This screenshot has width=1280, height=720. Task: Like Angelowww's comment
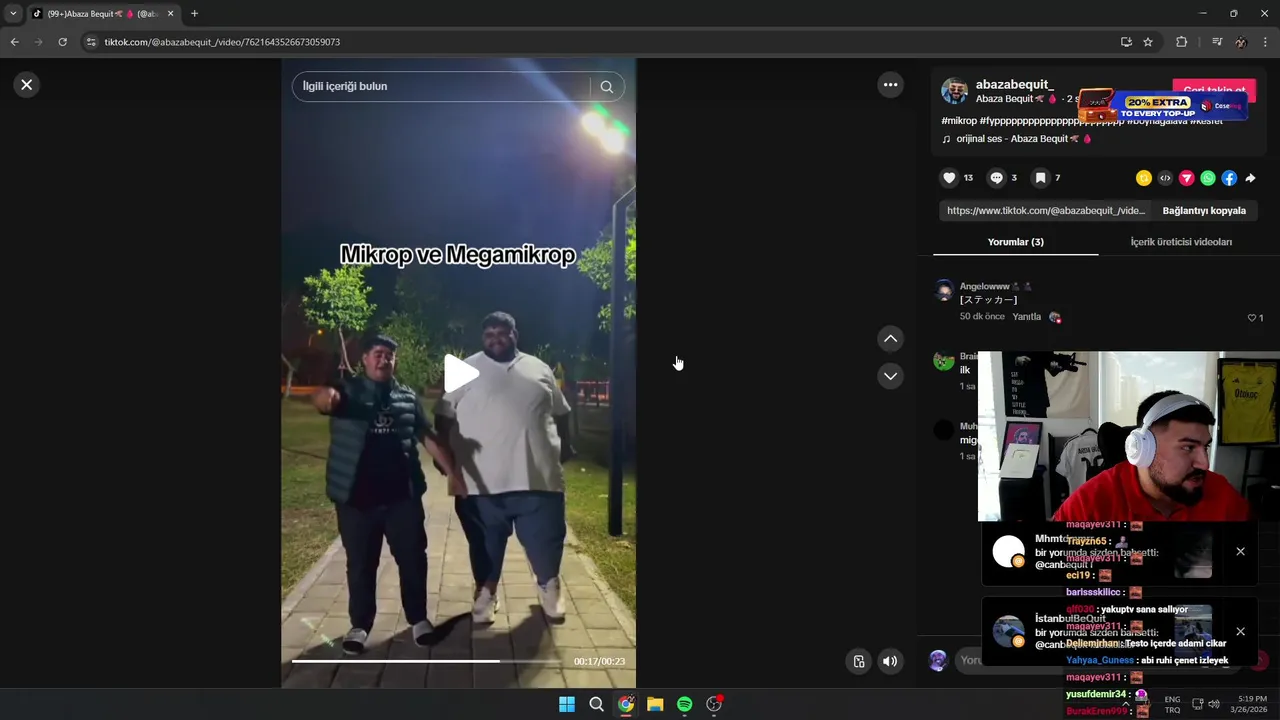pyautogui.click(x=1251, y=318)
